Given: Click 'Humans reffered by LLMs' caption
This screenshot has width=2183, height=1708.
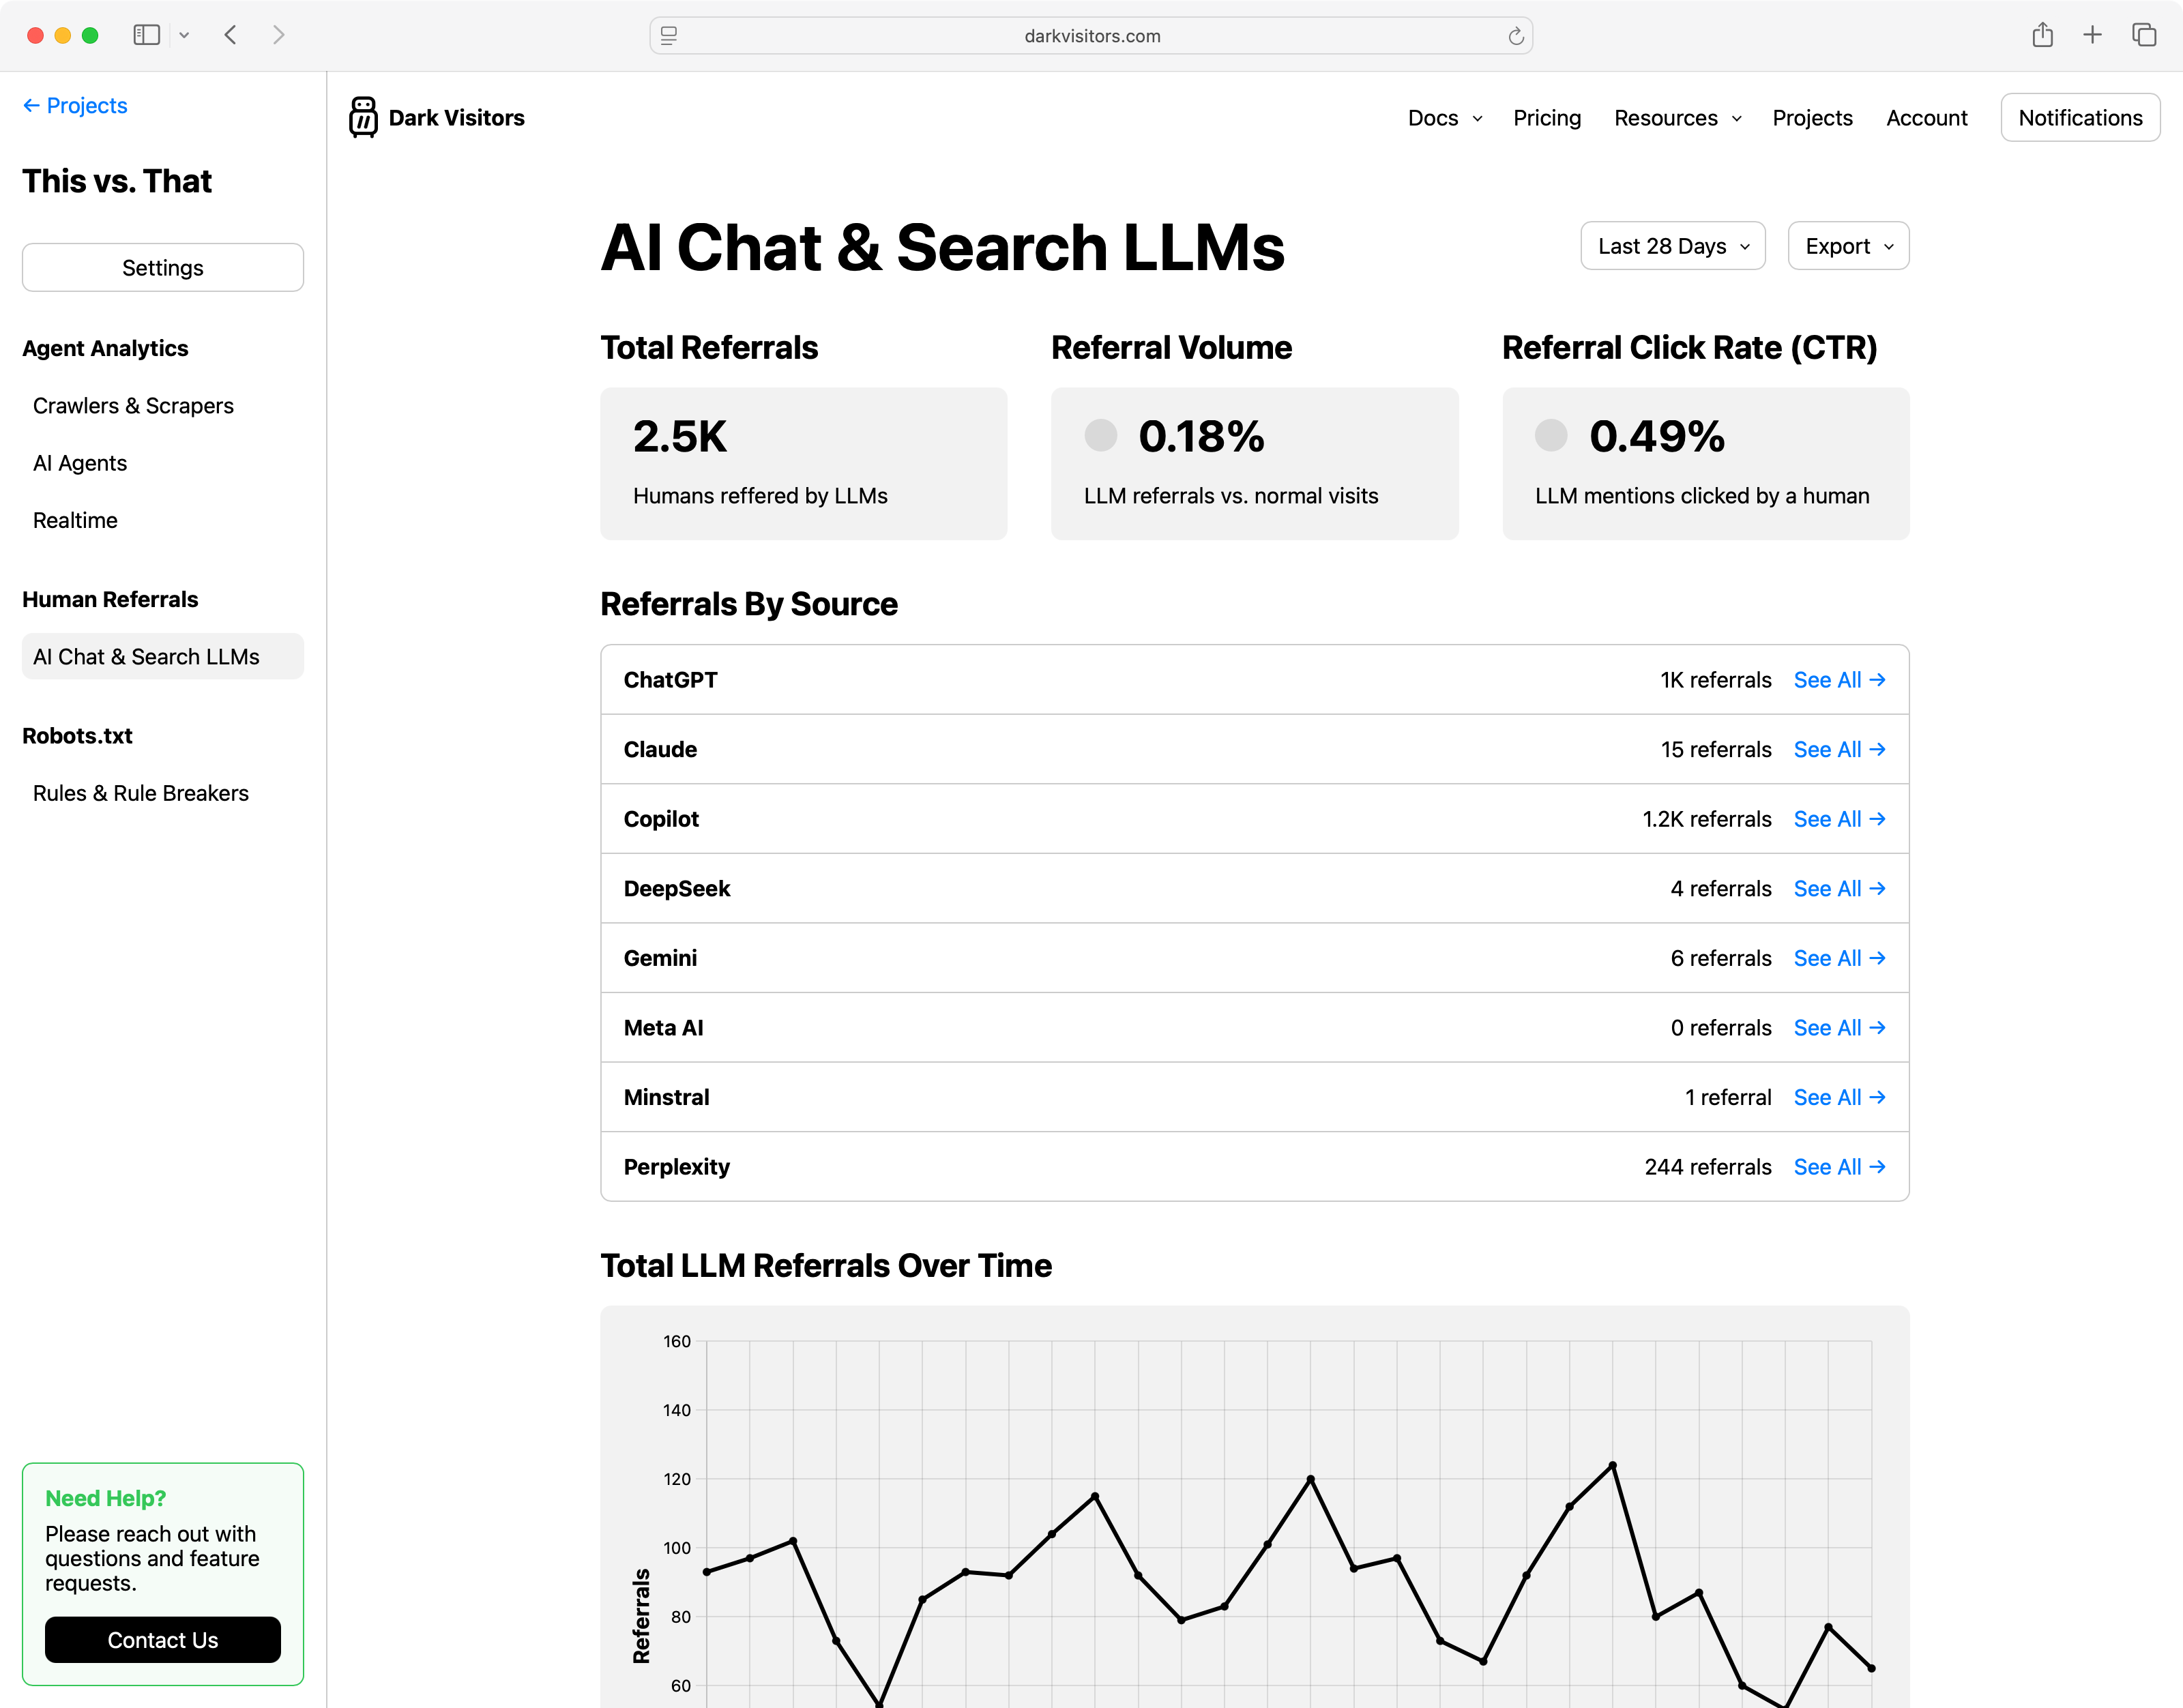Looking at the screenshot, I should coord(760,496).
